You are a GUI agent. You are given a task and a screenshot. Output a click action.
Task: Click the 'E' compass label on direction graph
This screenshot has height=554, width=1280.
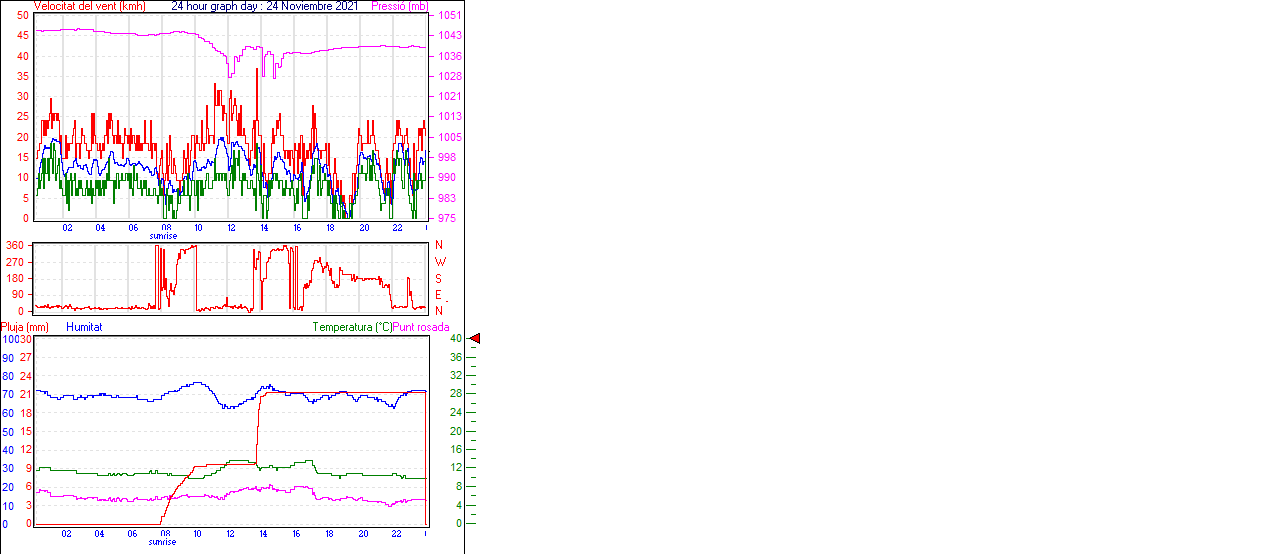(438, 294)
